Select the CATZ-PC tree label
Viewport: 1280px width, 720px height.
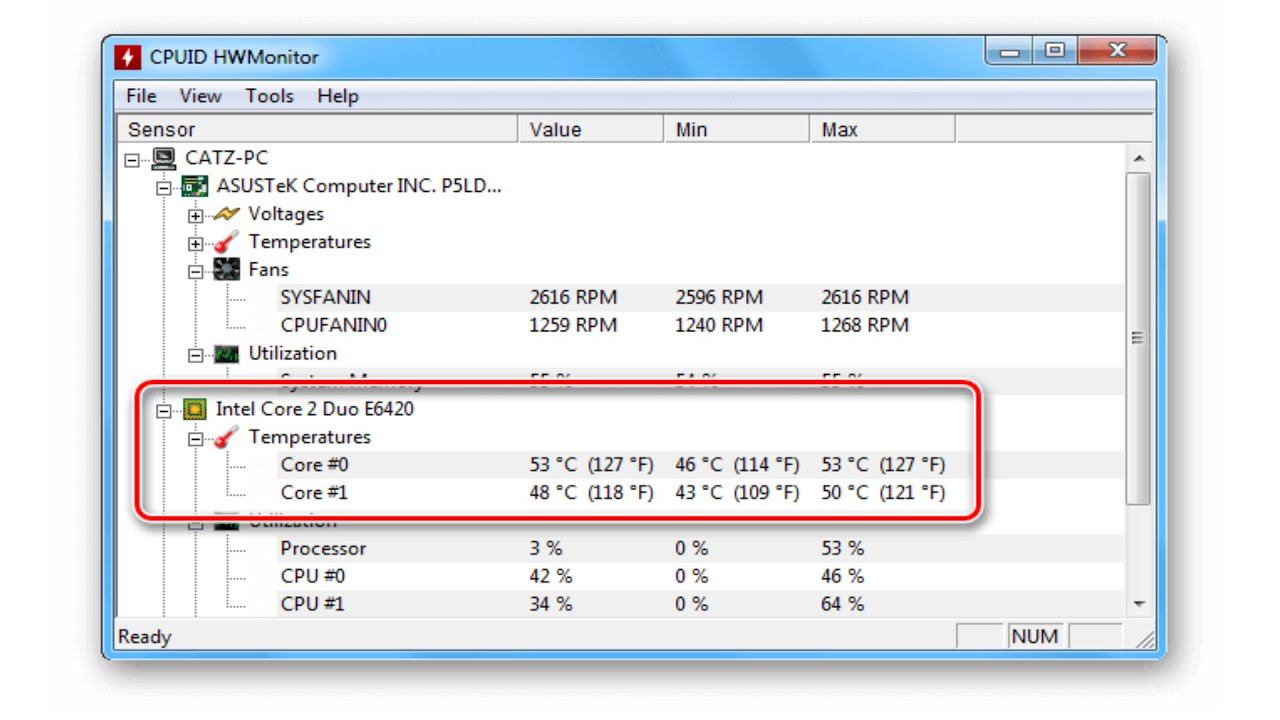[x=227, y=158]
